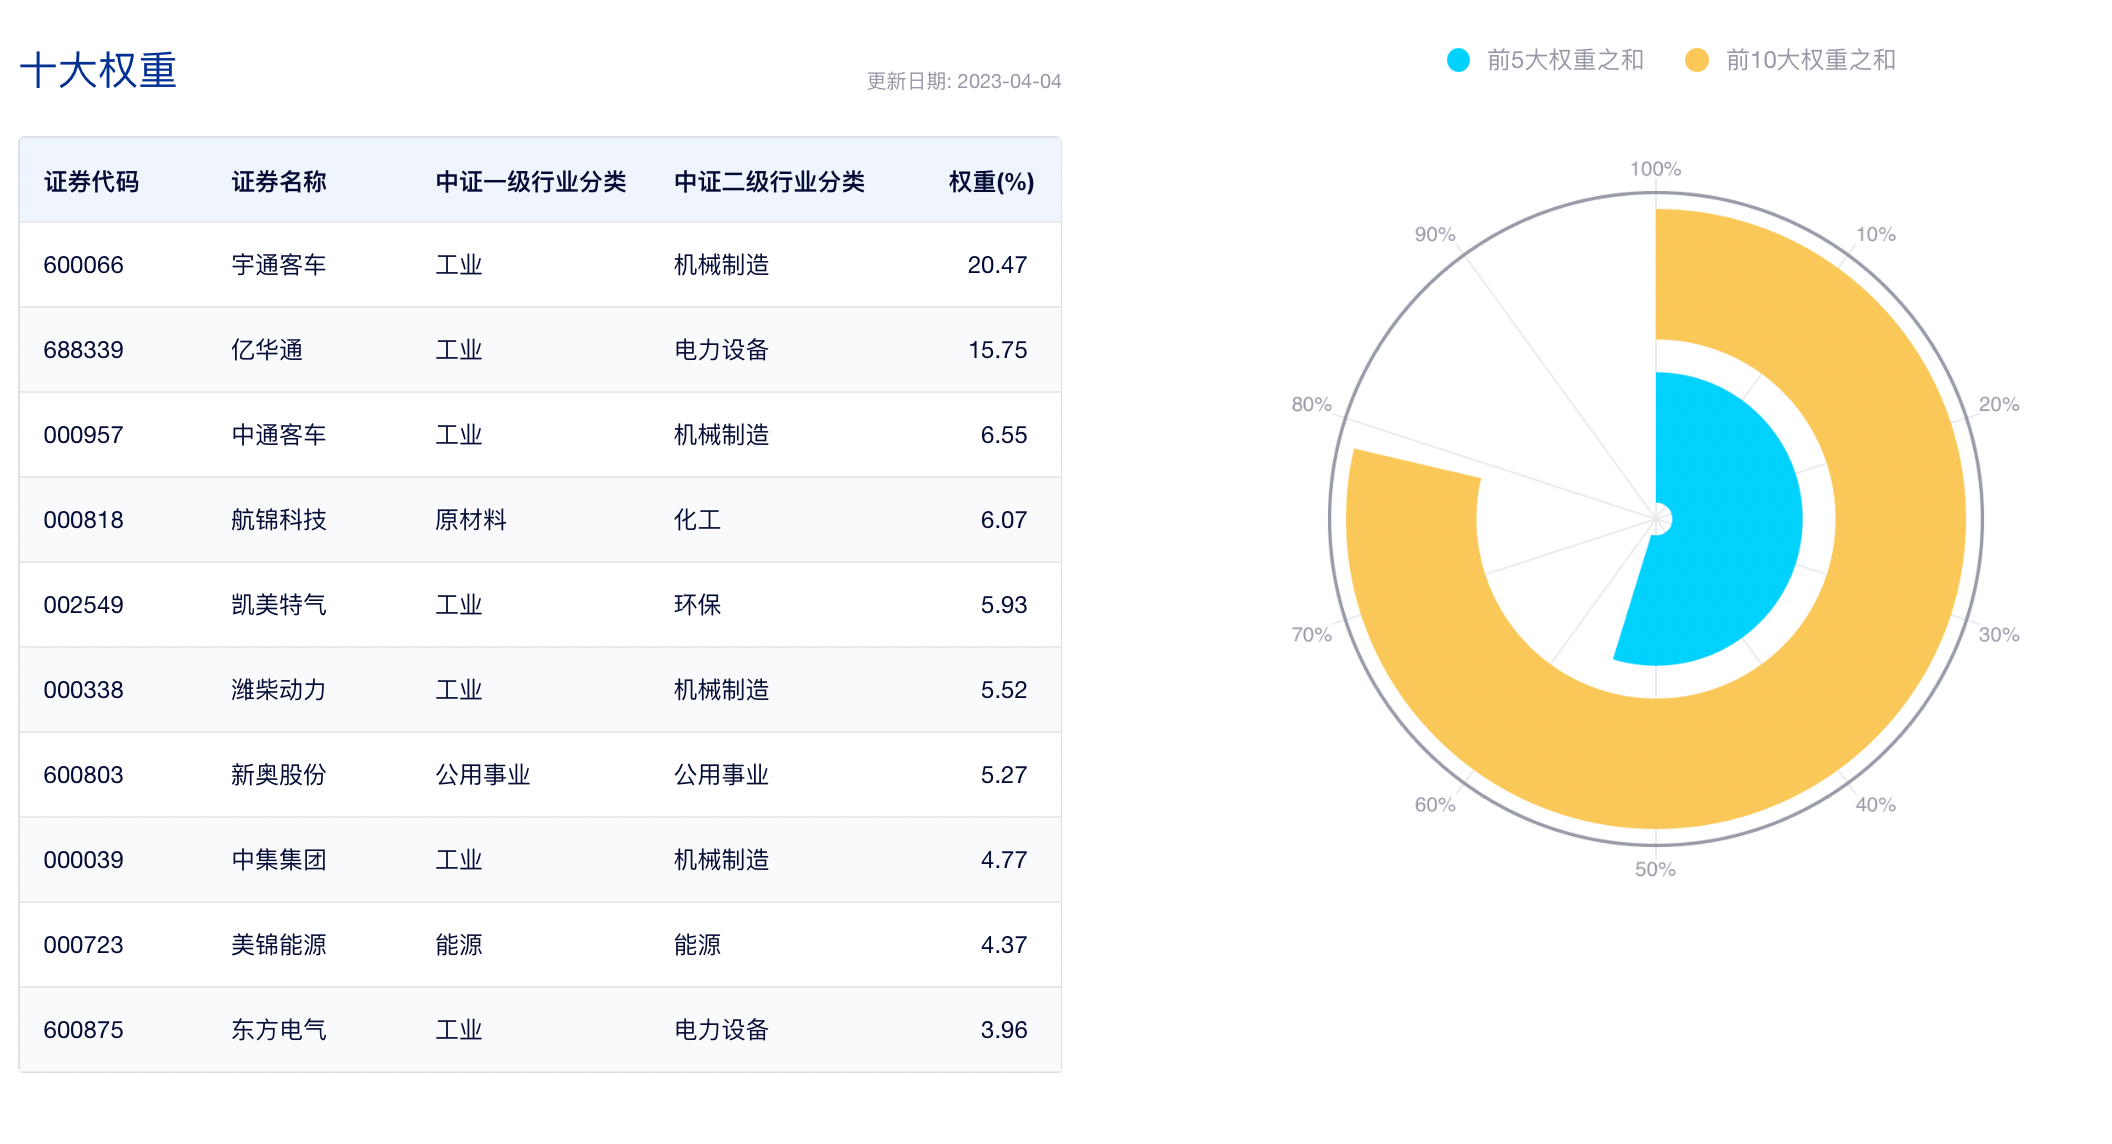Image resolution: width=2112 pixels, height=1144 pixels.
Task: Select security code 000957
Action: tap(83, 435)
